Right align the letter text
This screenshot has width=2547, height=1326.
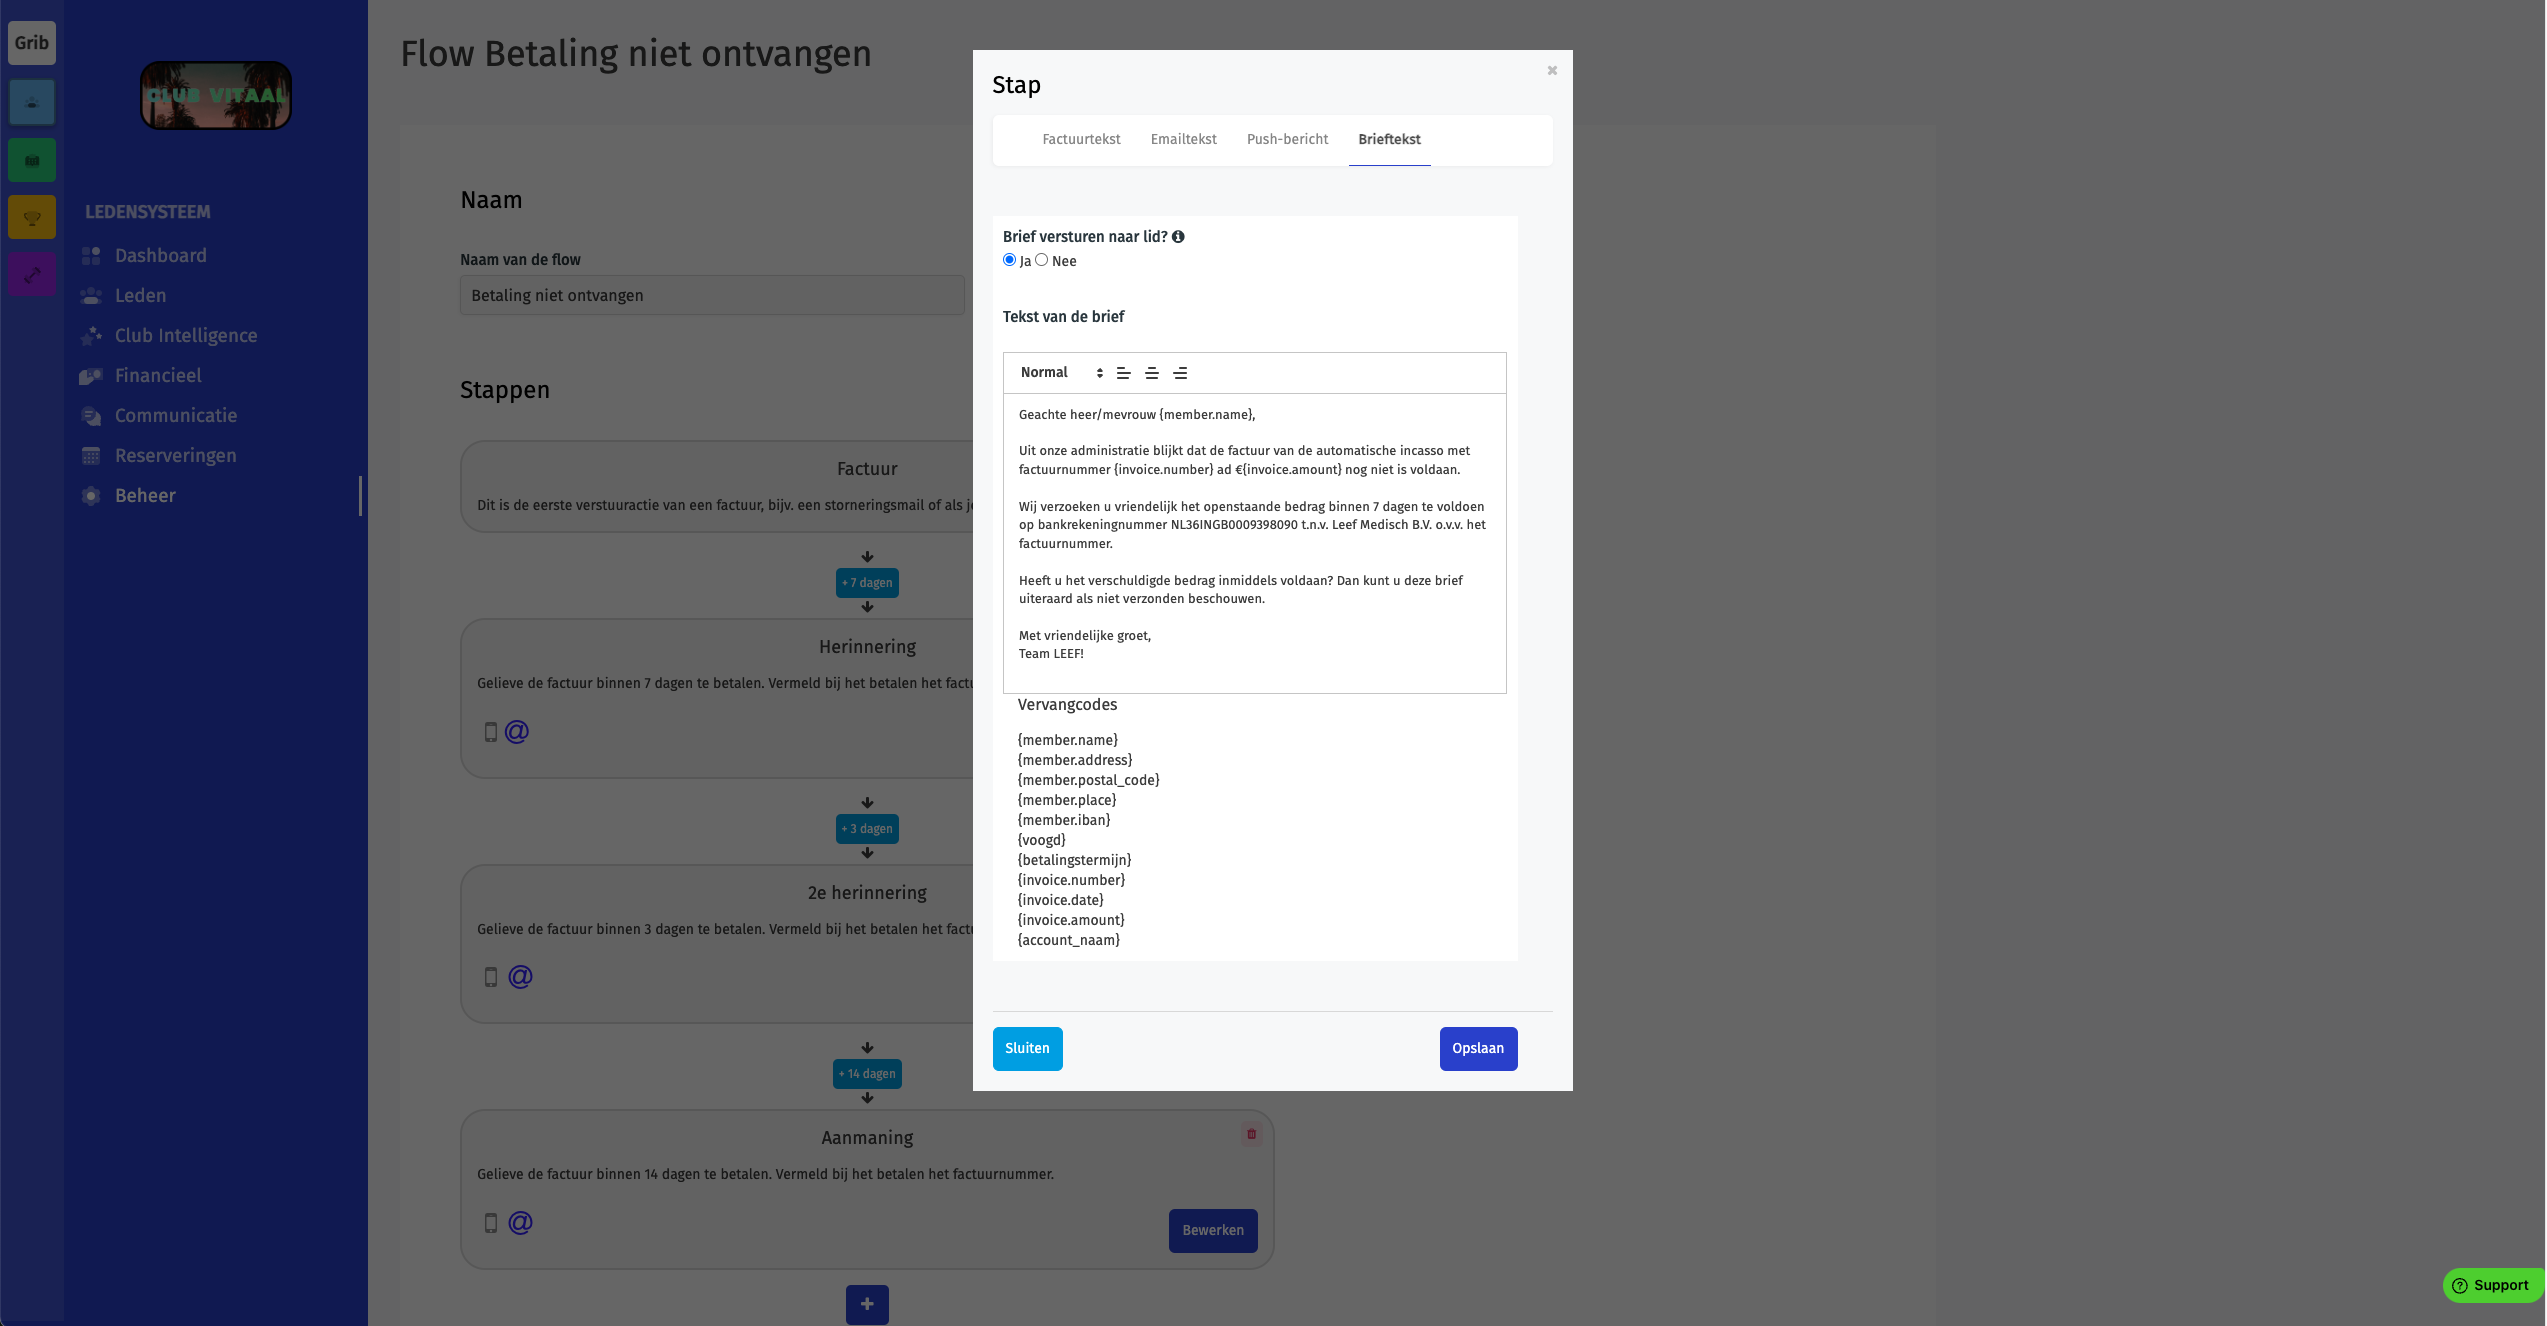coord(1180,373)
